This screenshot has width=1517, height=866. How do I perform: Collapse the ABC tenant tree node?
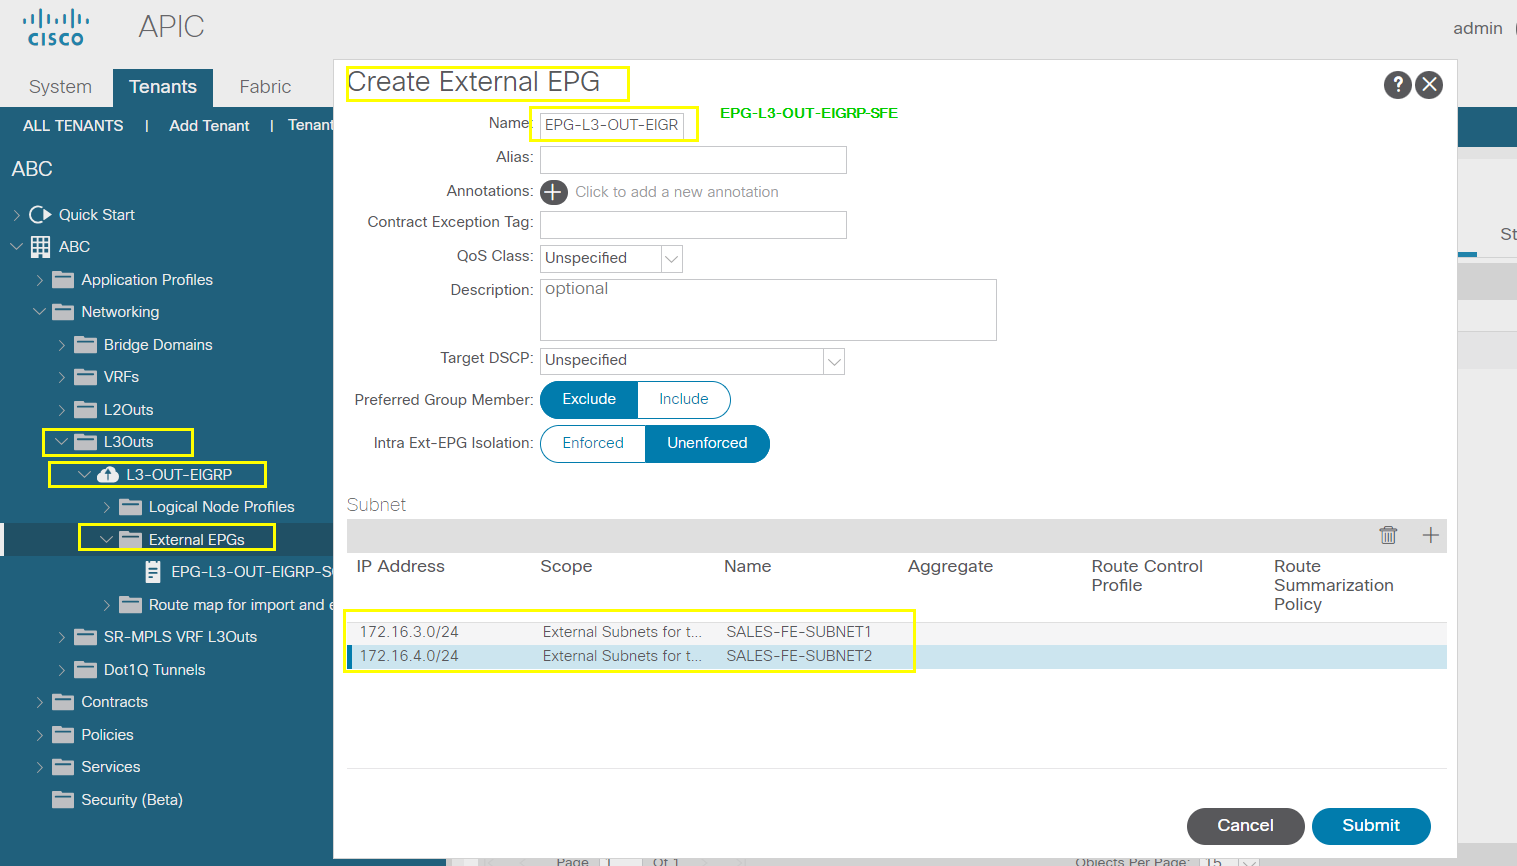coord(16,246)
